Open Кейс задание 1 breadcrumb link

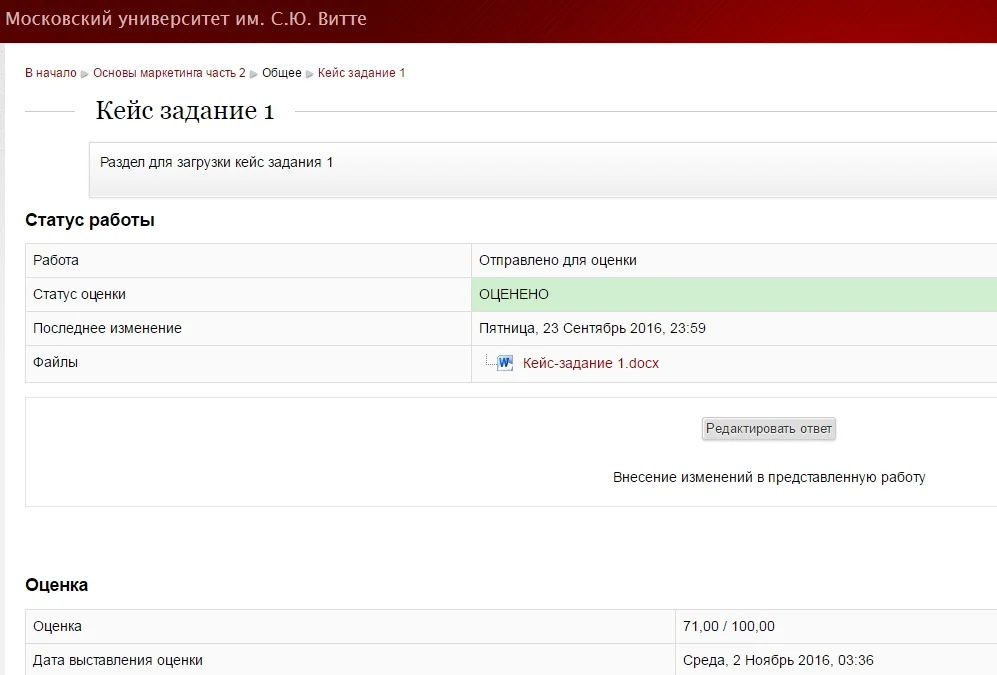pos(361,72)
